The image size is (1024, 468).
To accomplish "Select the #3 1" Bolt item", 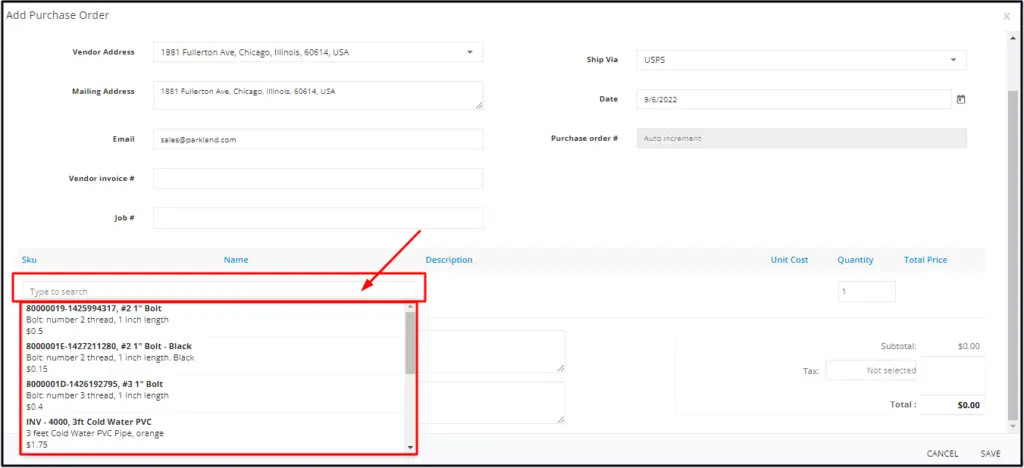I will 214,394.
